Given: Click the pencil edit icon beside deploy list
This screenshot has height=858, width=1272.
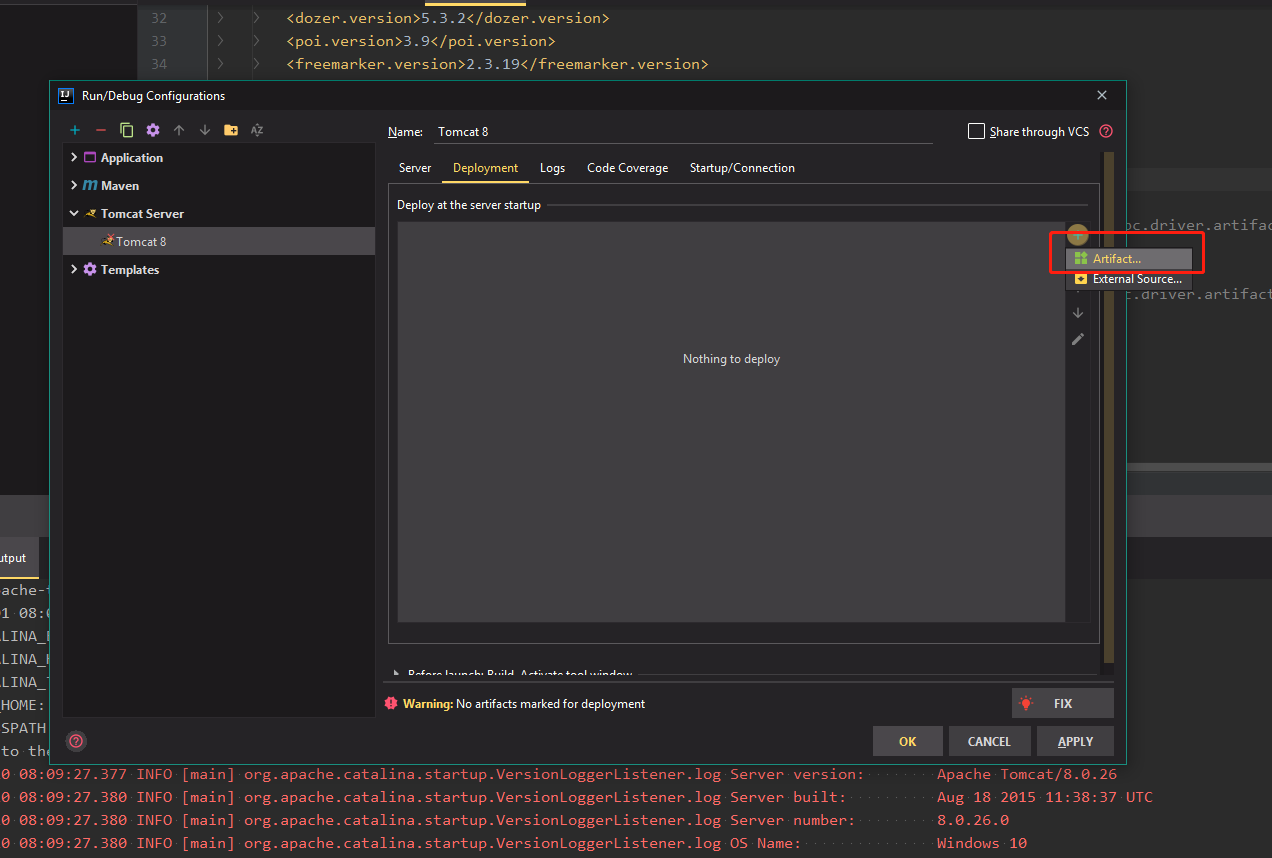Looking at the screenshot, I should click(1078, 339).
